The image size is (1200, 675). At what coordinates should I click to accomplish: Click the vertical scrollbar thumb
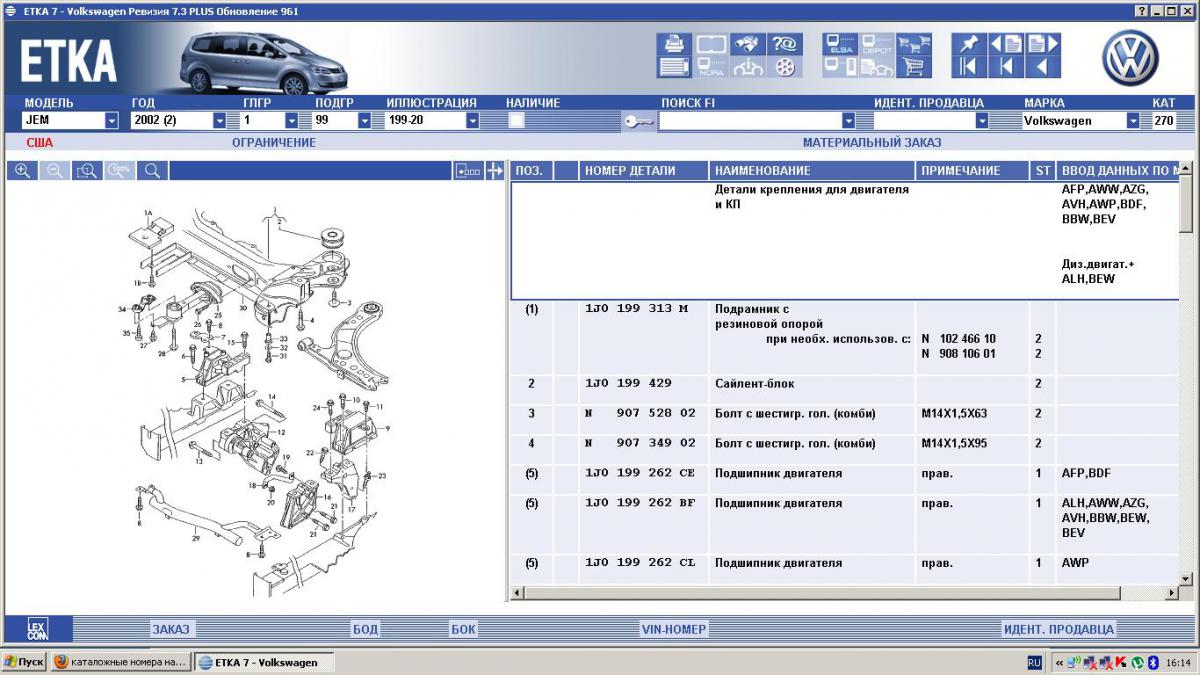(1186, 204)
